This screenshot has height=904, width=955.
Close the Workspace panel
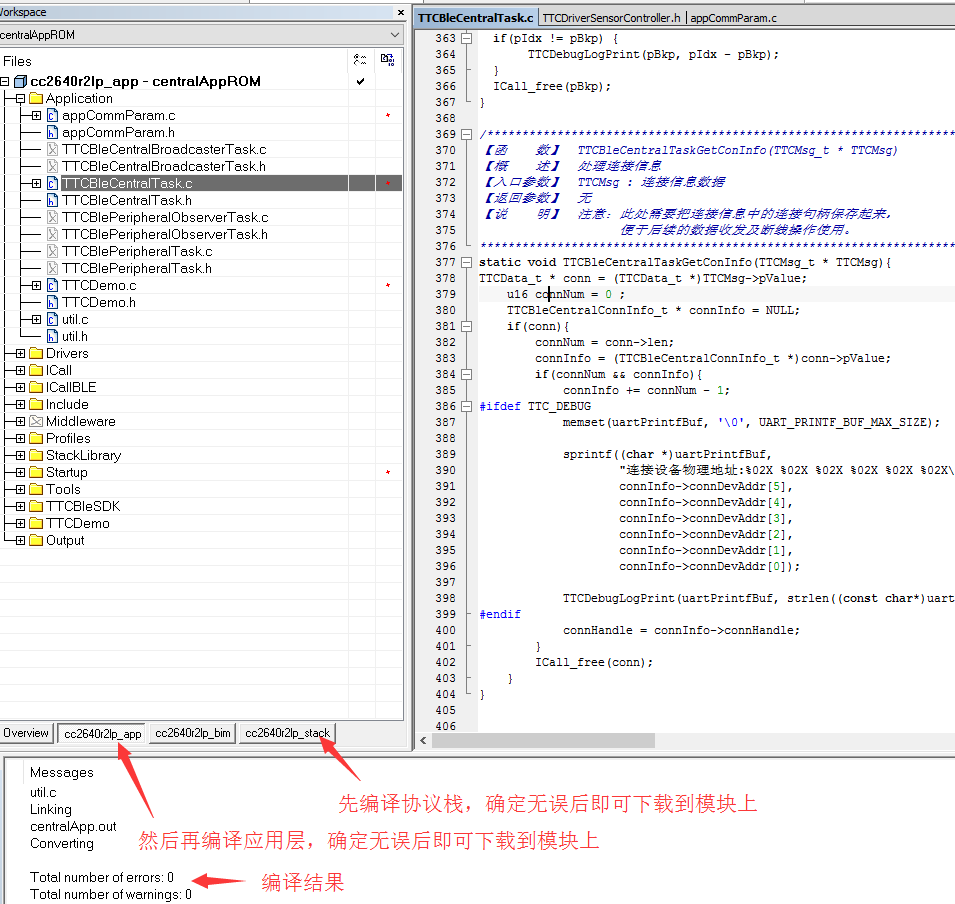click(400, 12)
